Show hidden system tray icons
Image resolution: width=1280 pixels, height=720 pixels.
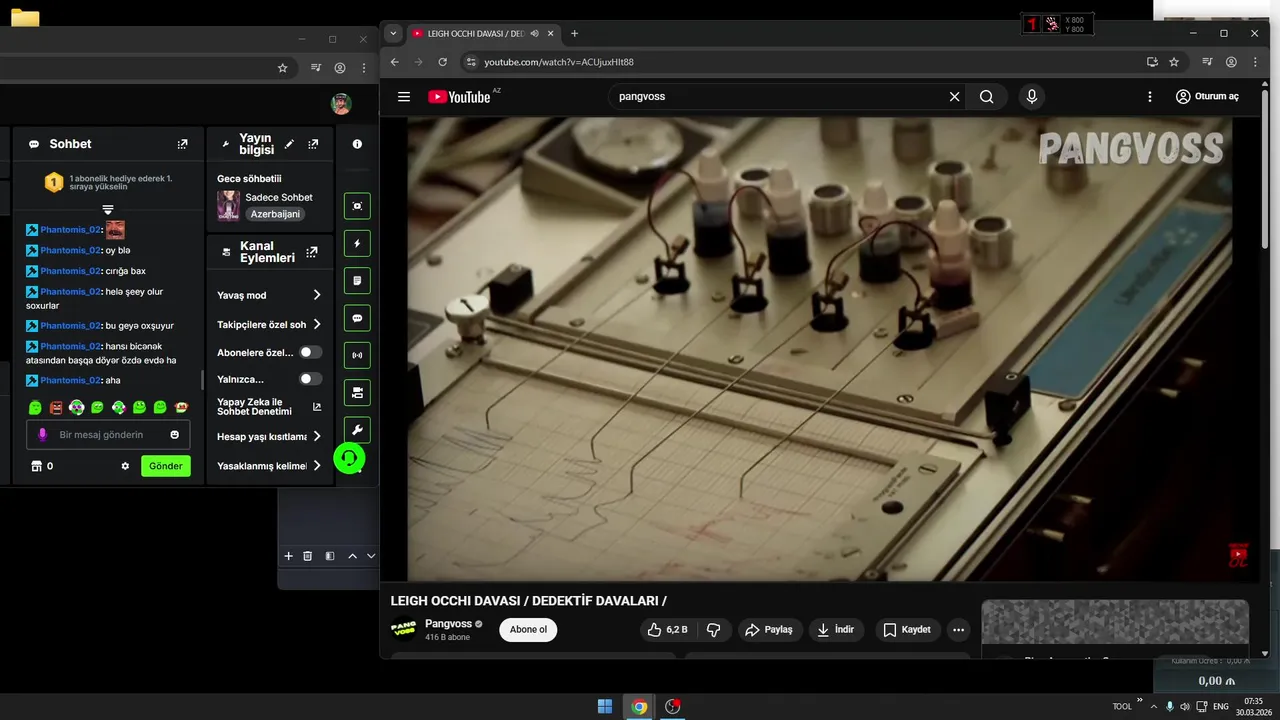(1153, 706)
